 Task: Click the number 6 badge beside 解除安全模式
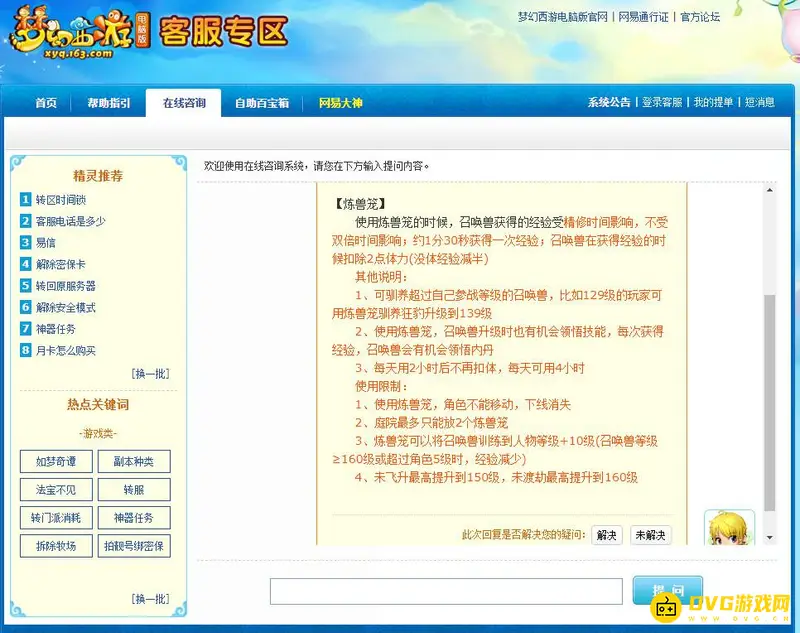click(26, 307)
